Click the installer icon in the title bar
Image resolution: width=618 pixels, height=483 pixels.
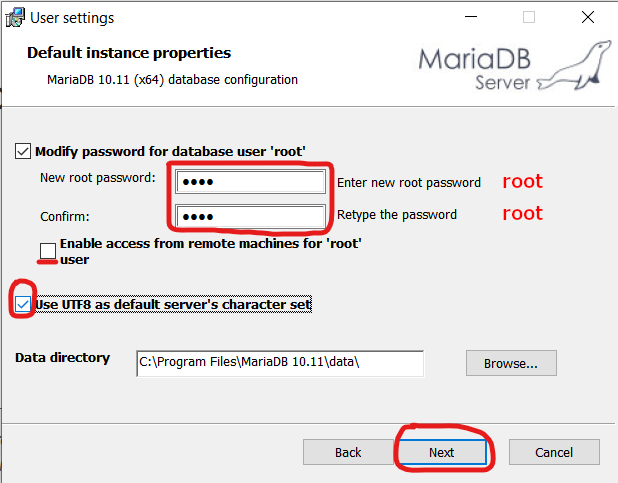coord(14,18)
